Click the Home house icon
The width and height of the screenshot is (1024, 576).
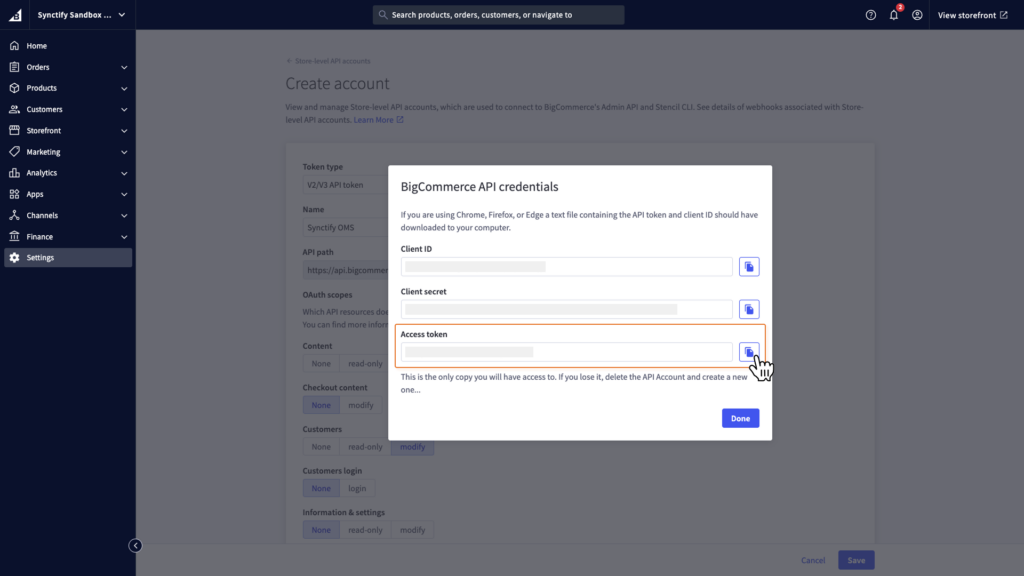pyautogui.click(x=14, y=46)
